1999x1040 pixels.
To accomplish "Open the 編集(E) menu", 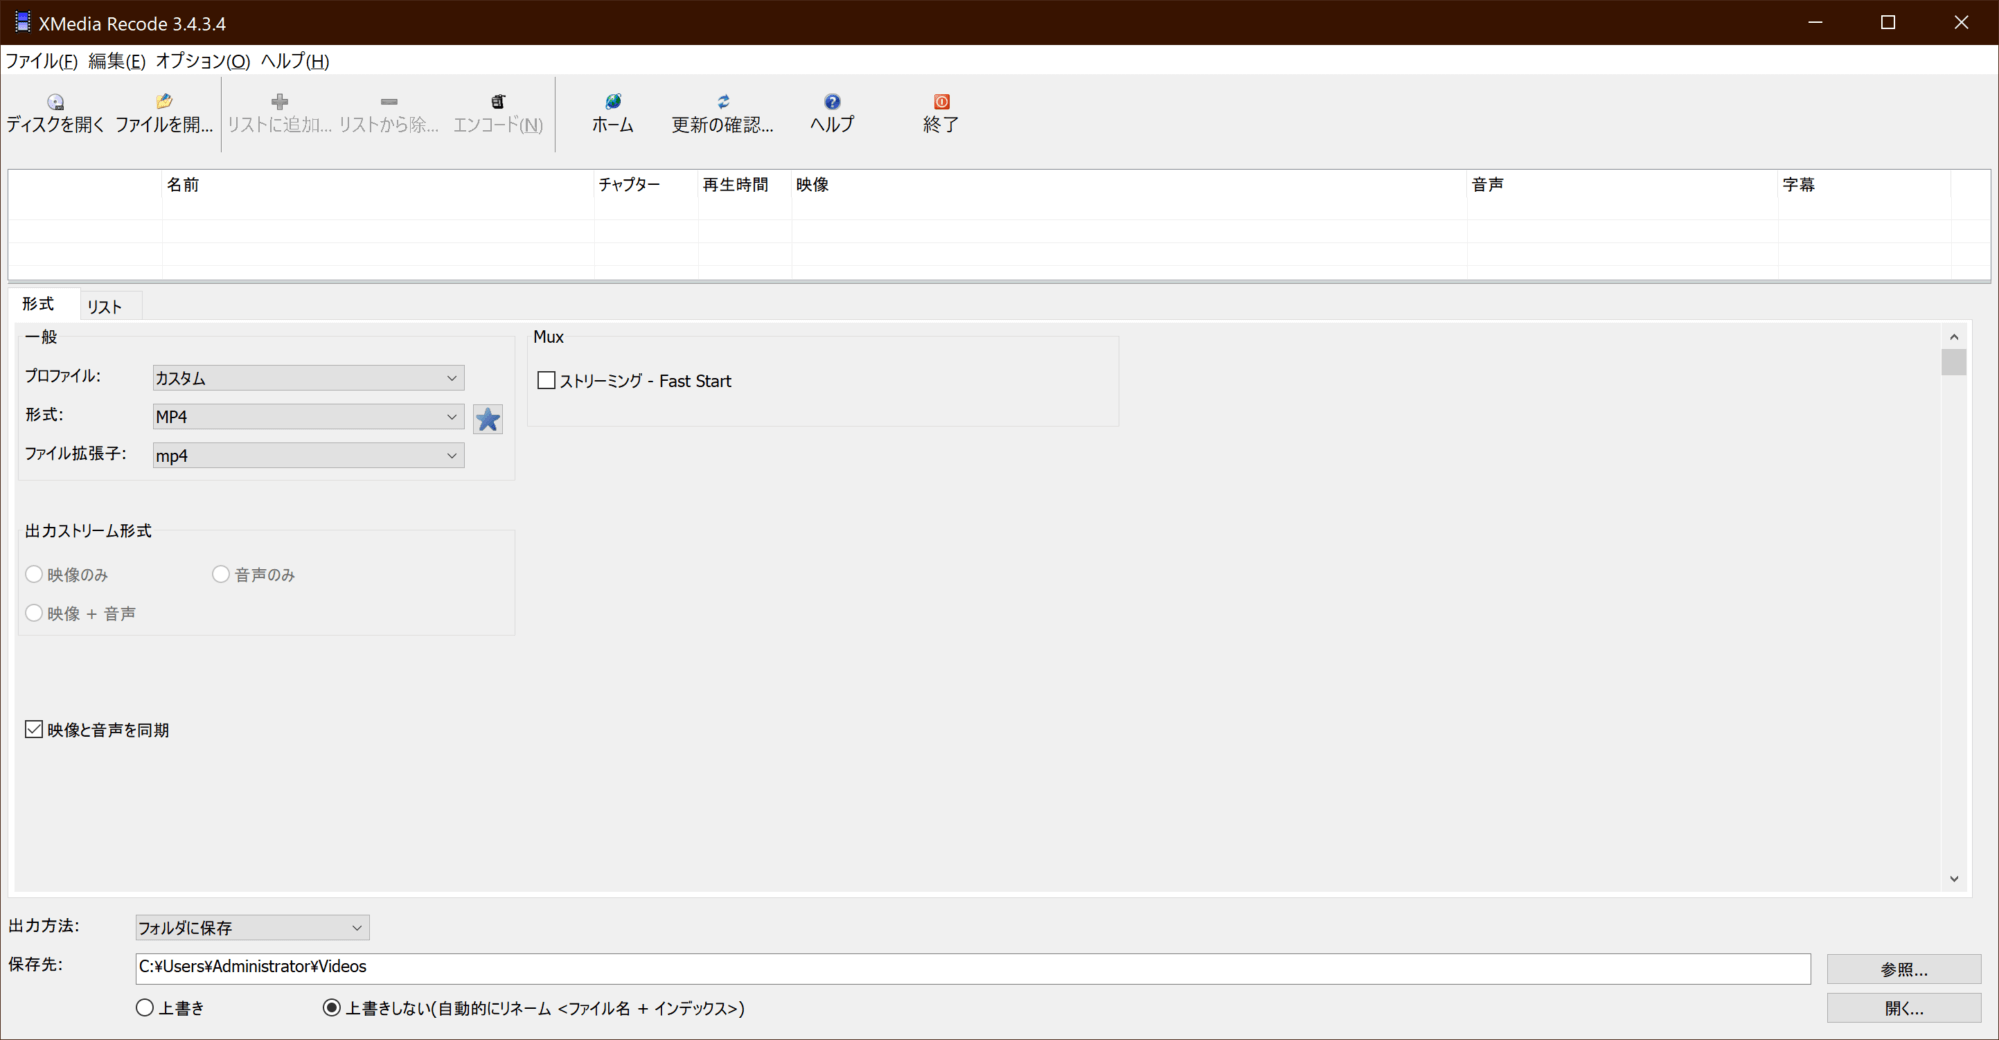I will click(x=117, y=61).
